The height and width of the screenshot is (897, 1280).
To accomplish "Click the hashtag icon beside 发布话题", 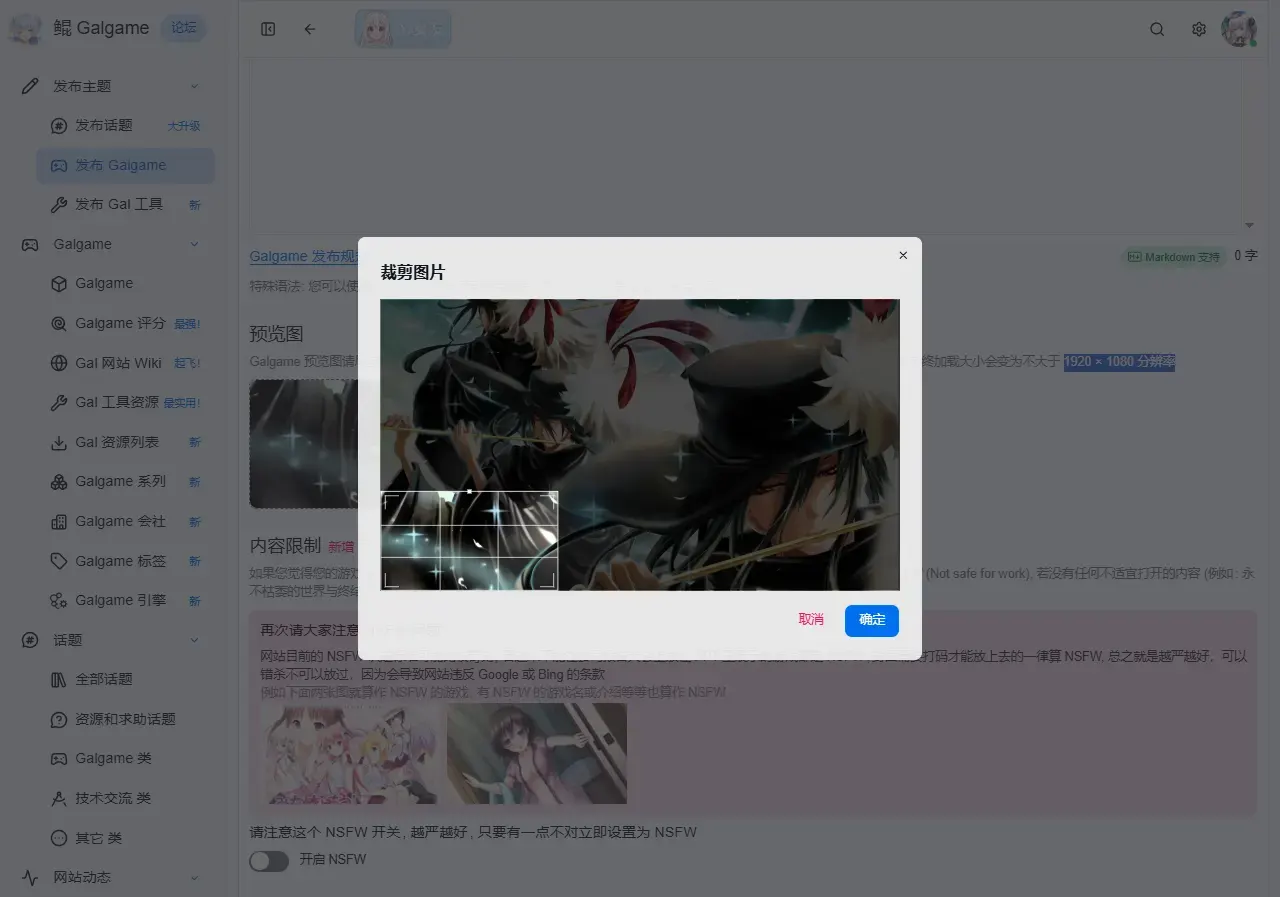I will pyautogui.click(x=59, y=126).
